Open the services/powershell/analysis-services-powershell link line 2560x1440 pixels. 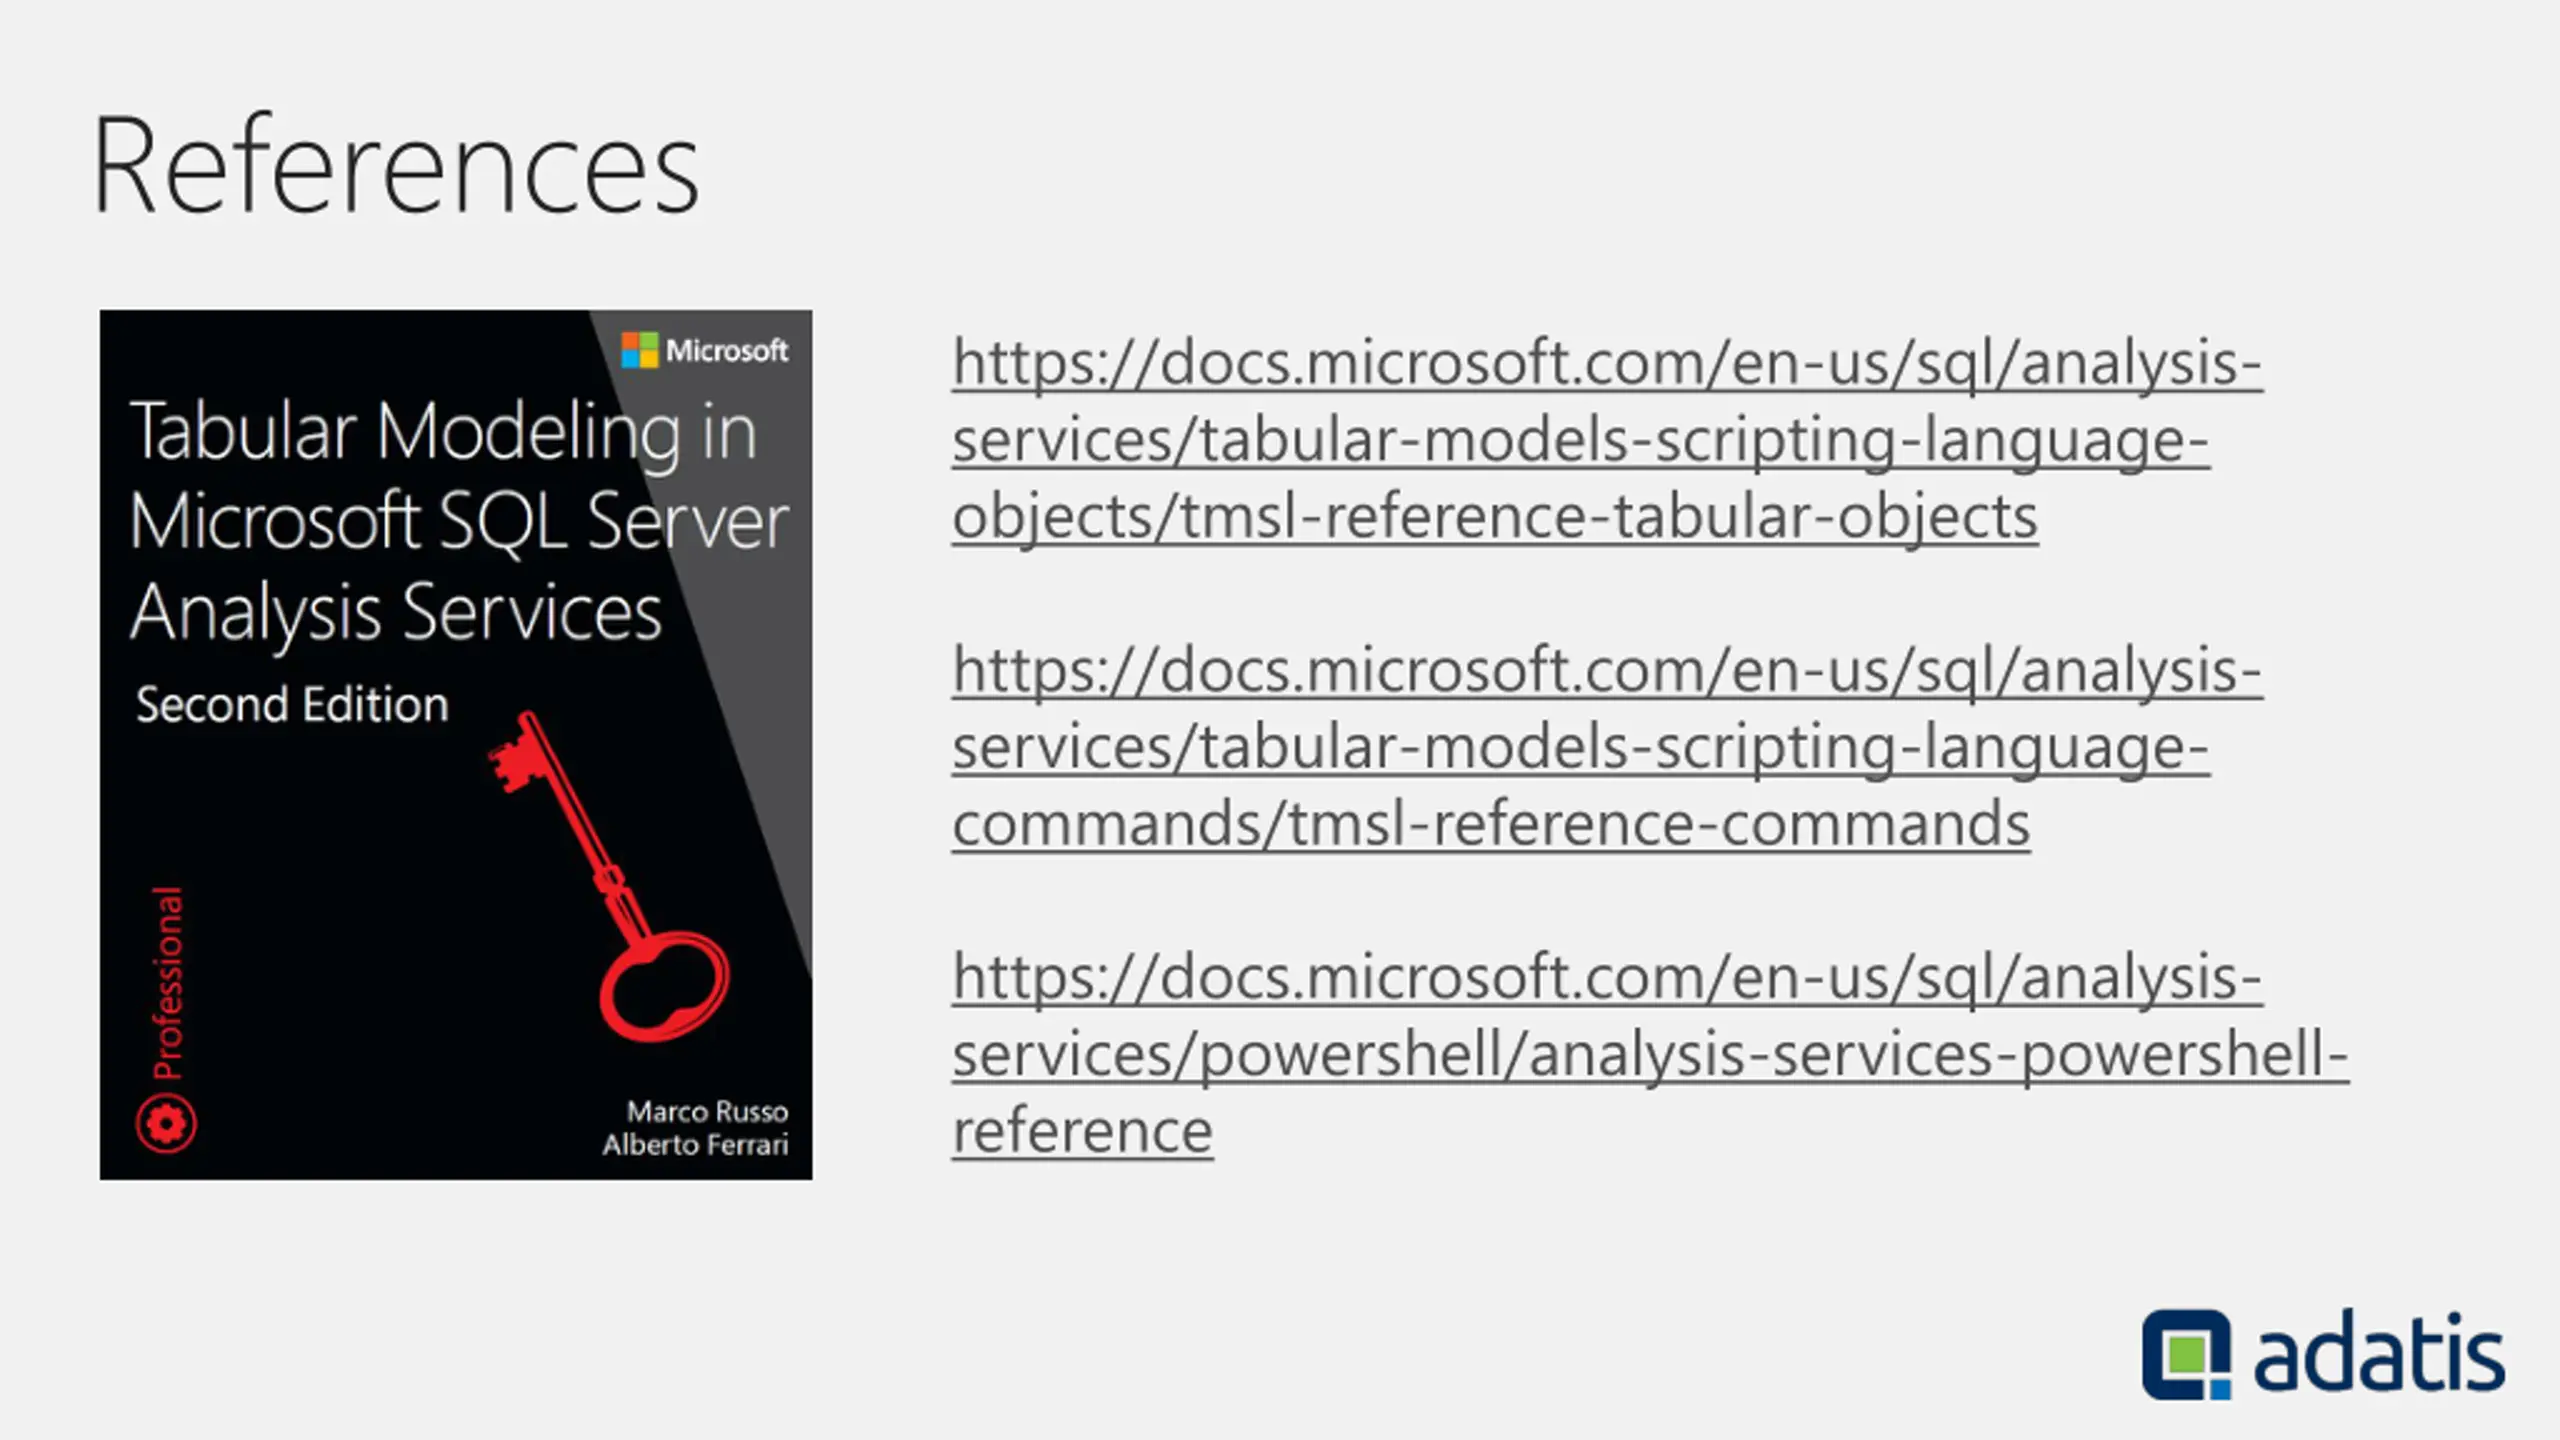tap(1650, 1055)
